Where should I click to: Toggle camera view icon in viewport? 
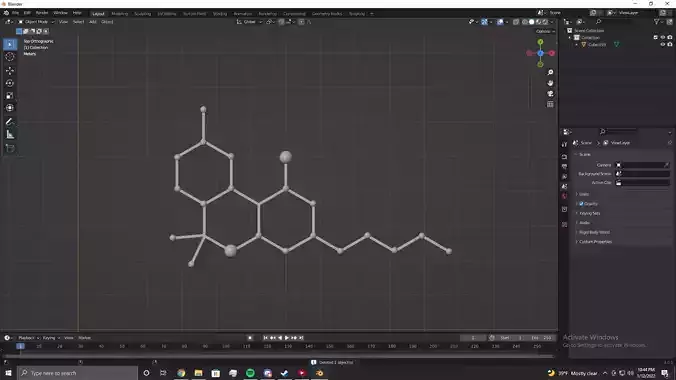(550, 94)
